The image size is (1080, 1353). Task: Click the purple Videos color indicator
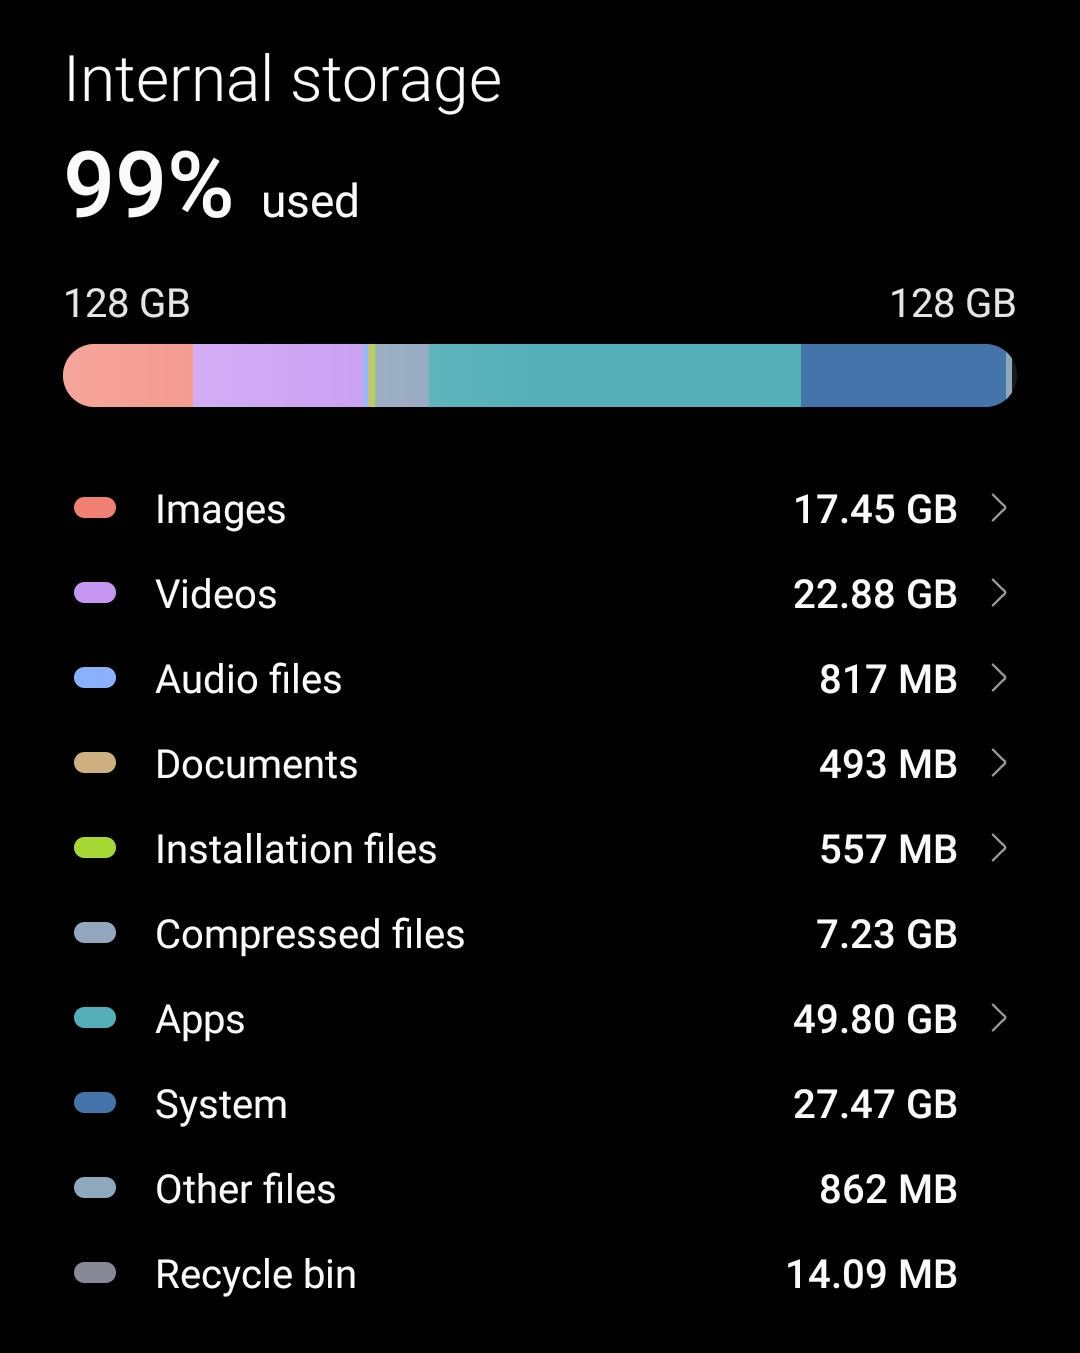click(x=95, y=594)
